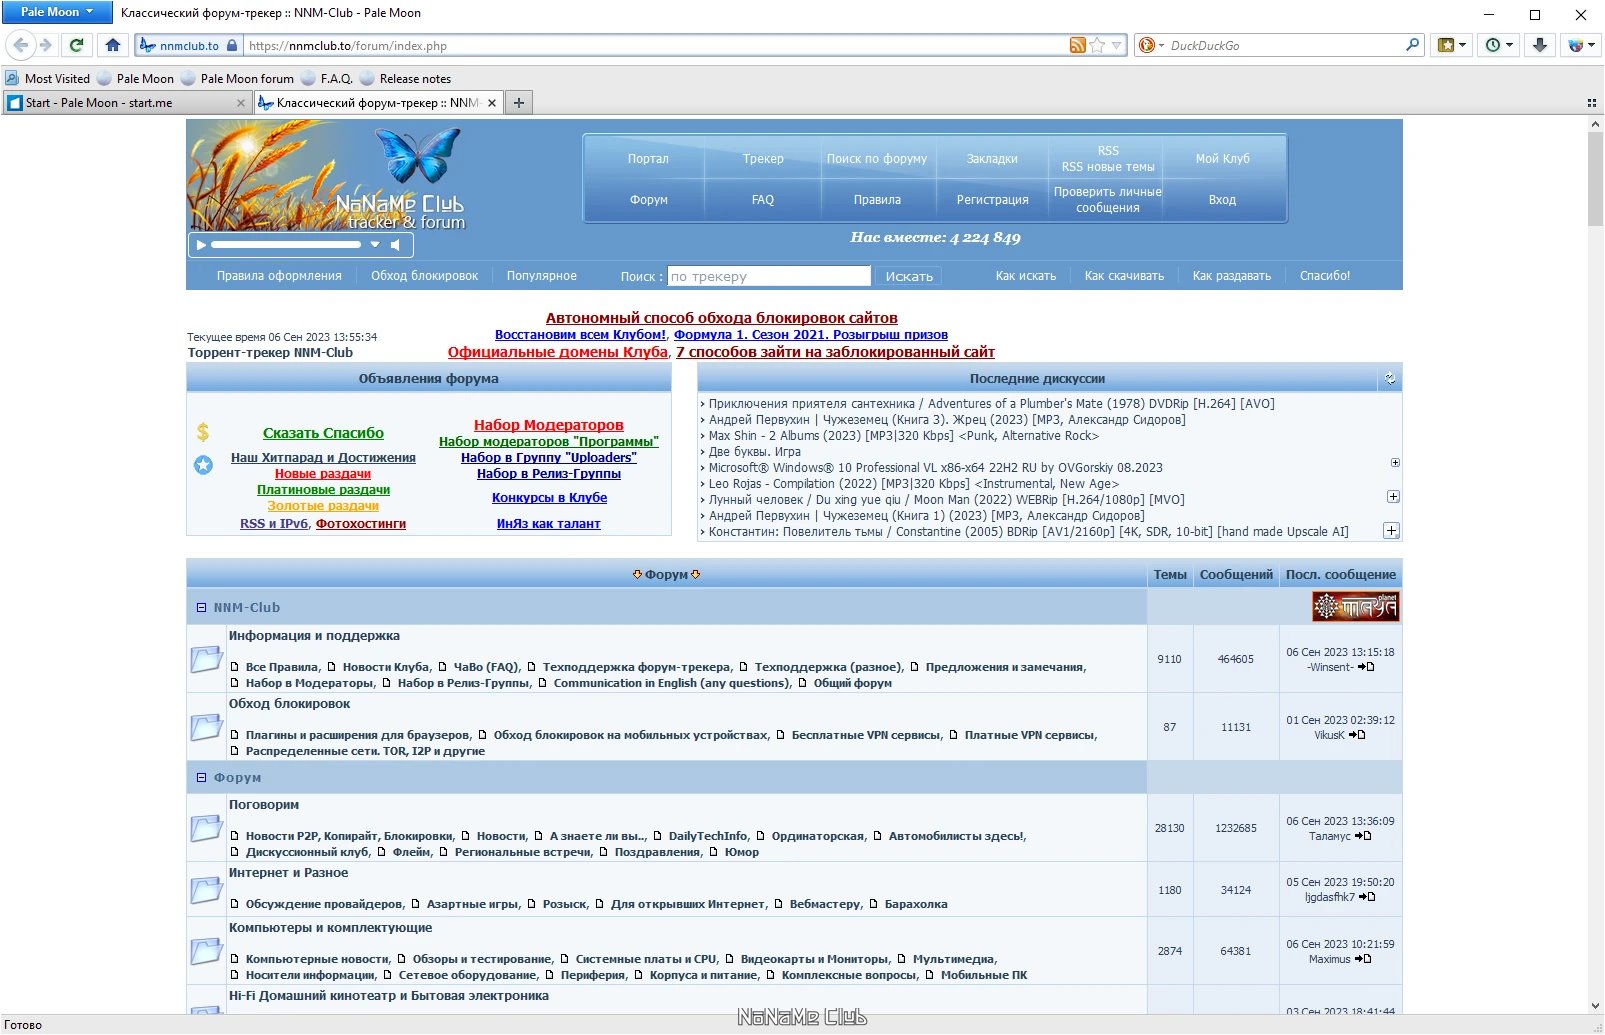
Task: Click the Planet Maya banner image
Action: (1355, 606)
